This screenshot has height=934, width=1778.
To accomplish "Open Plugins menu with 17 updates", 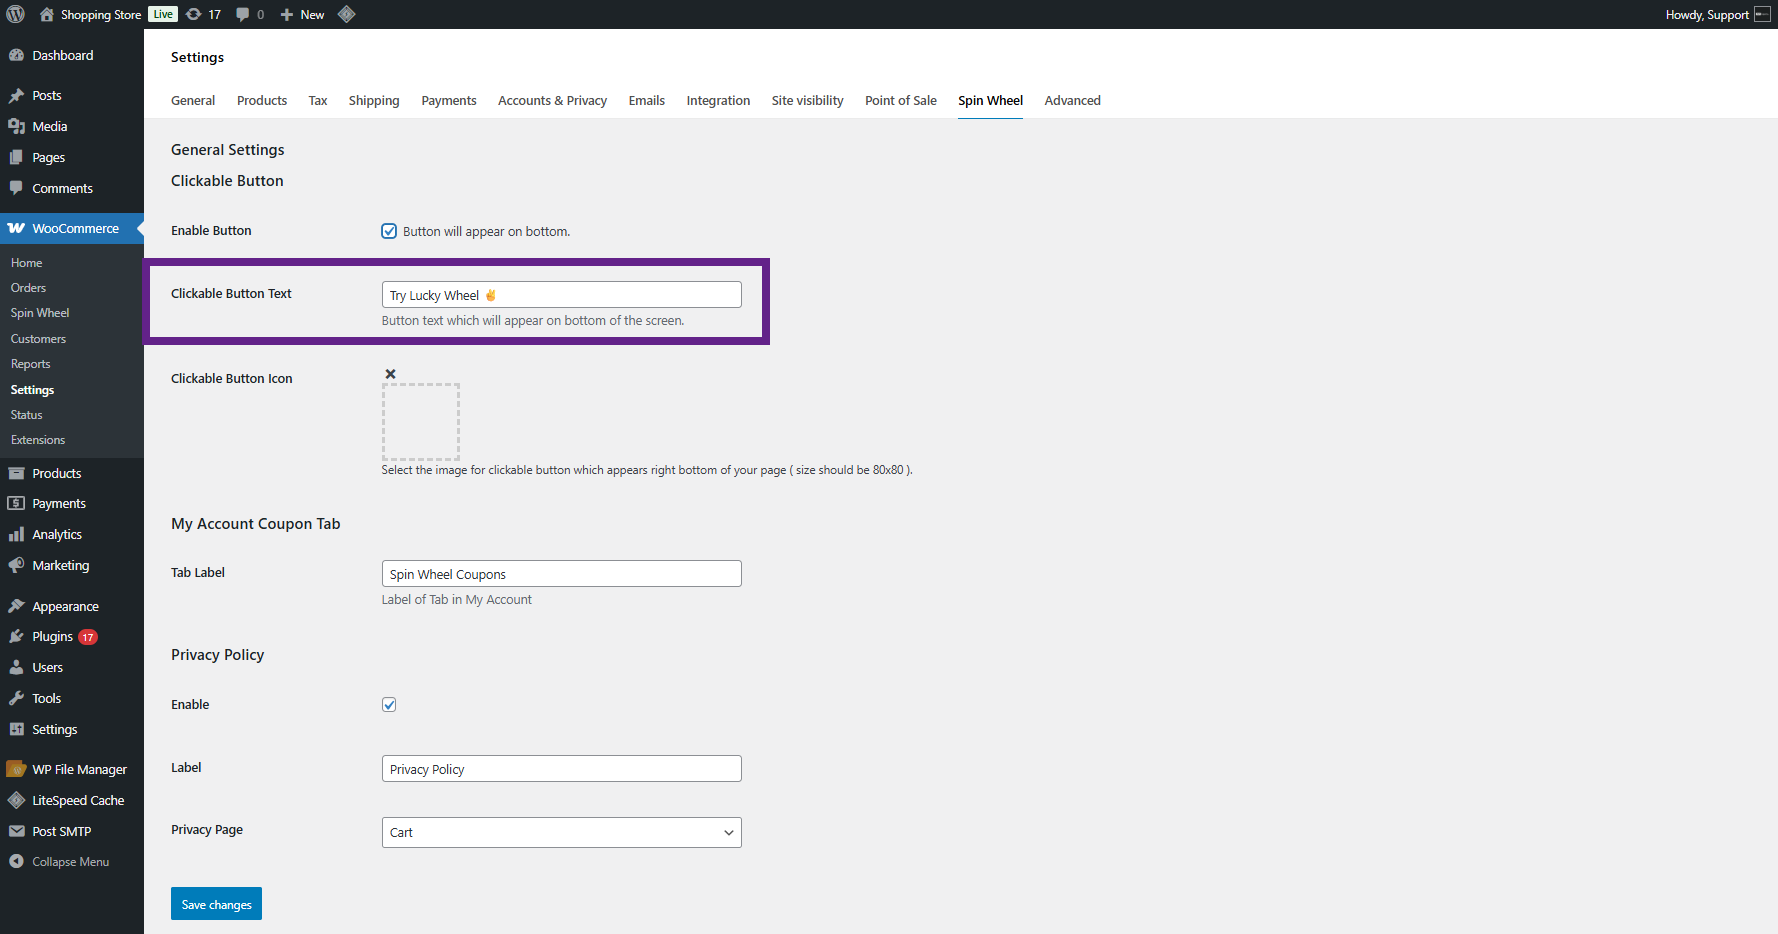I will tap(53, 636).
